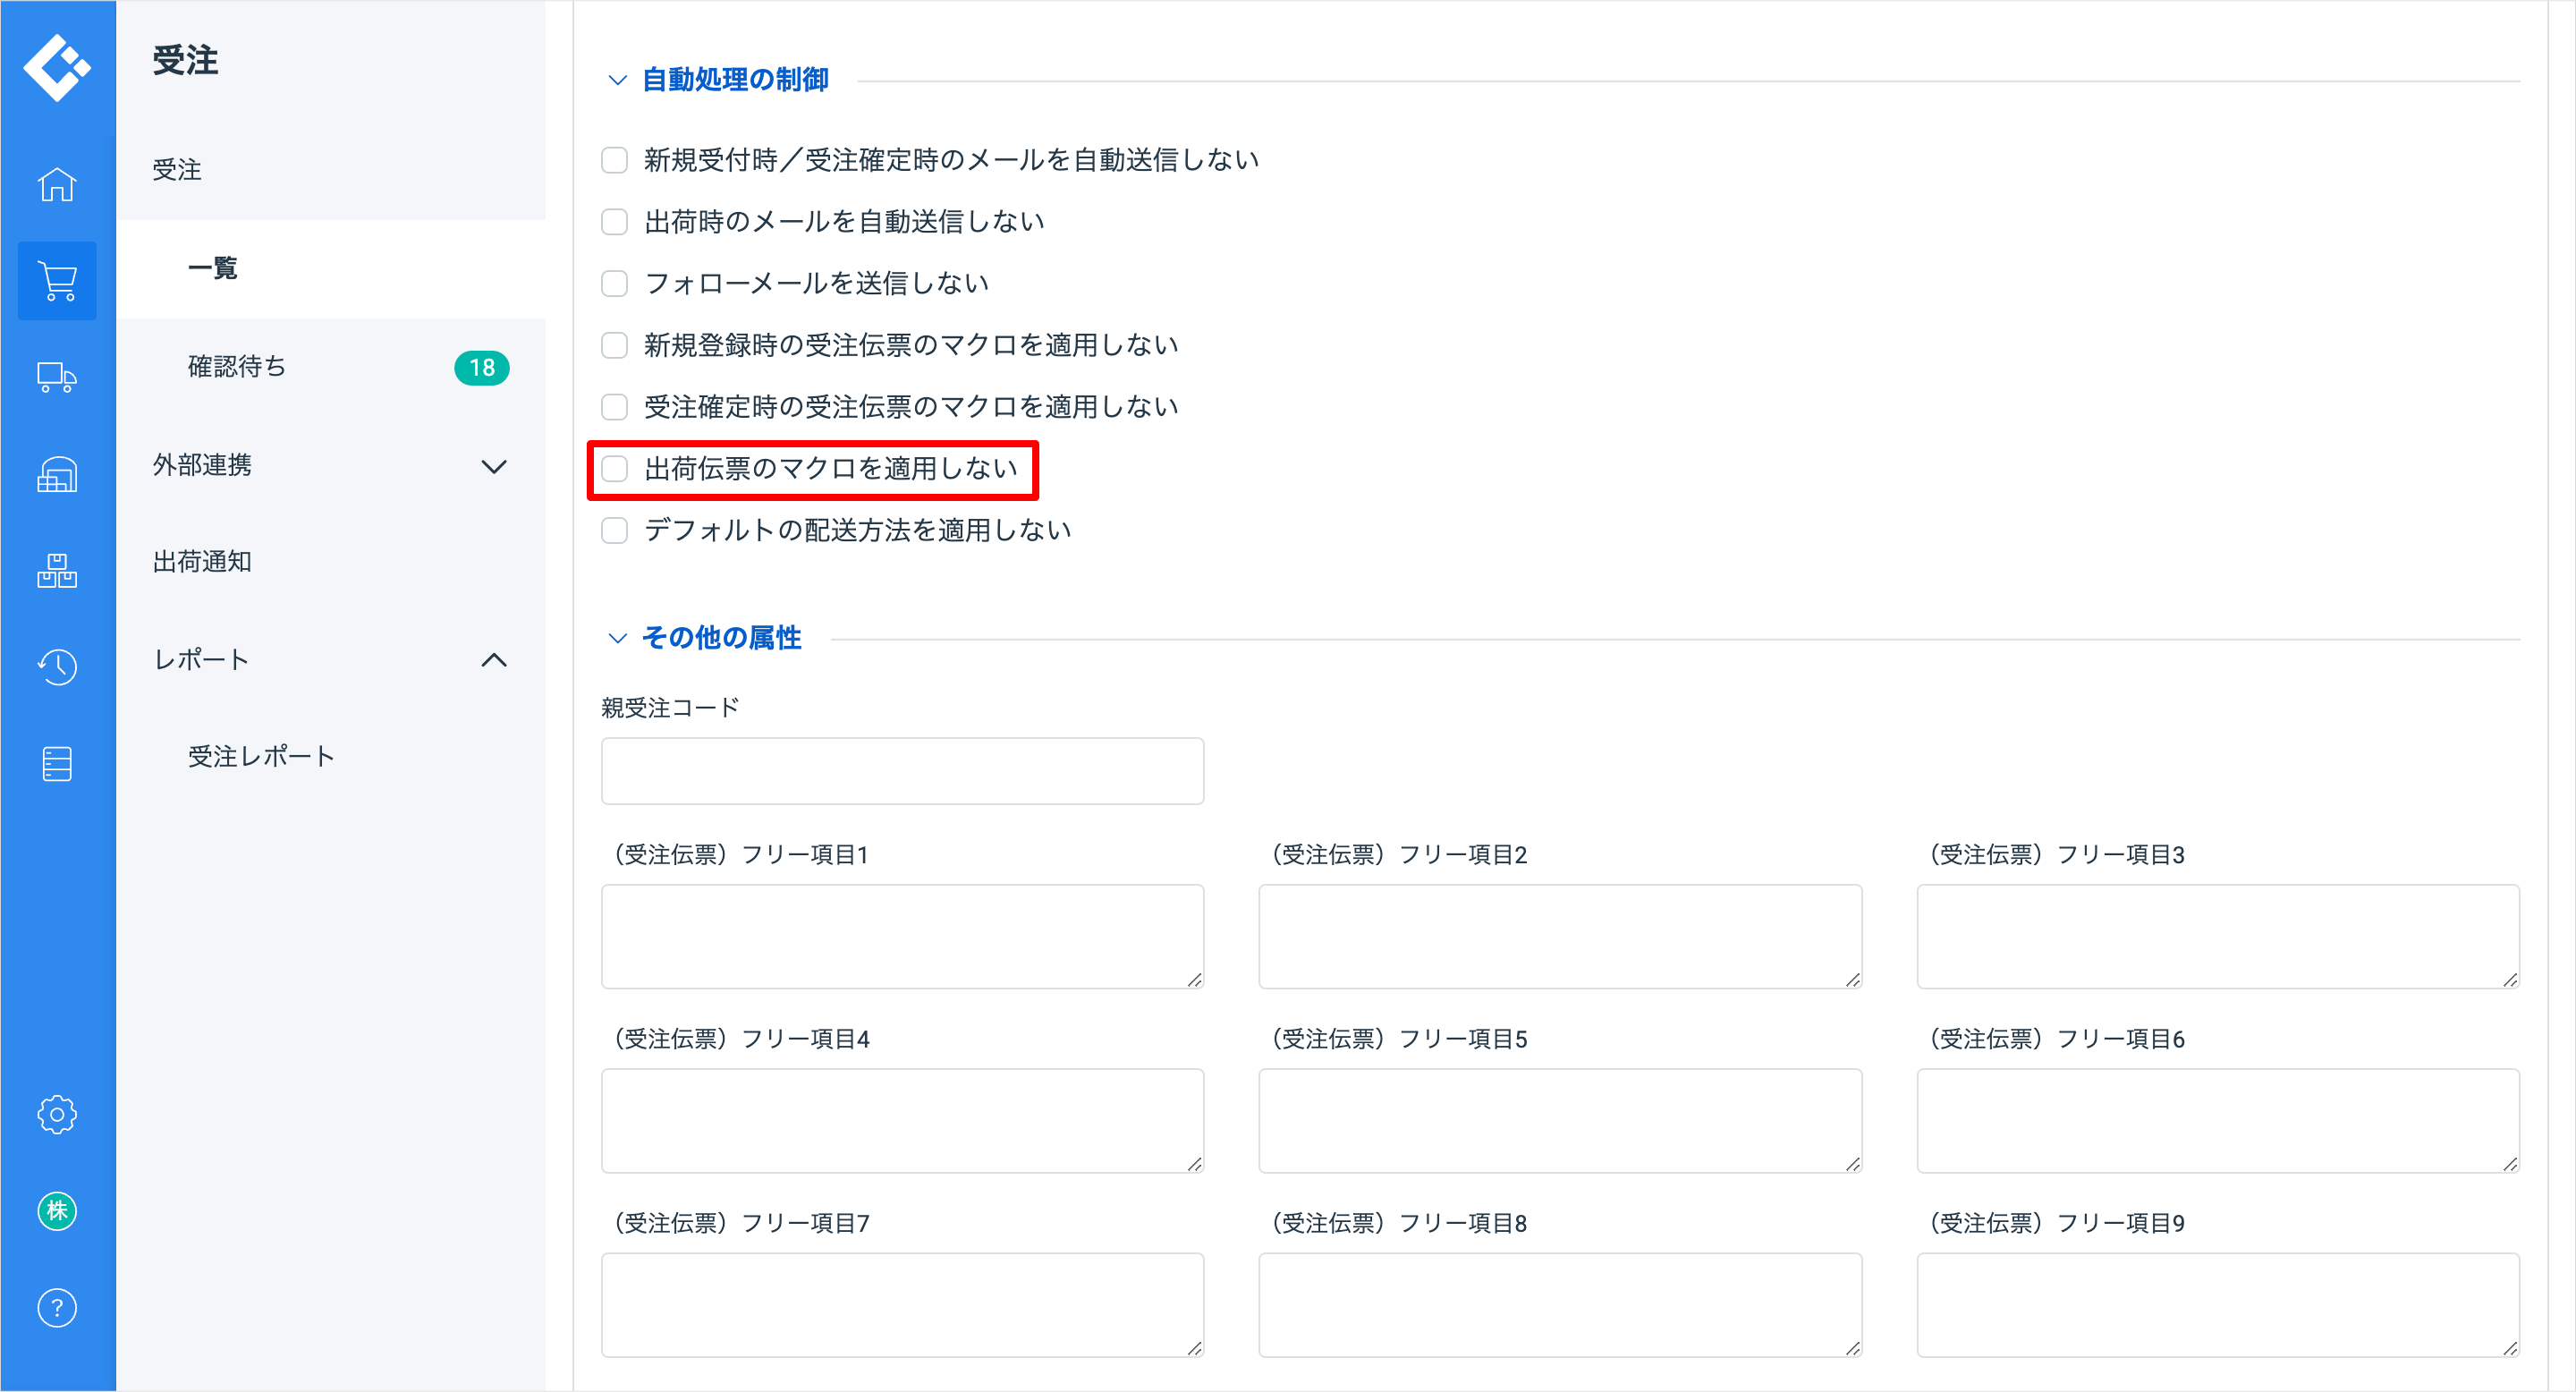Click the app logo at the top of the sidebar
The width and height of the screenshot is (2576, 1392).
pyautogui.click(x=57, y=67)
